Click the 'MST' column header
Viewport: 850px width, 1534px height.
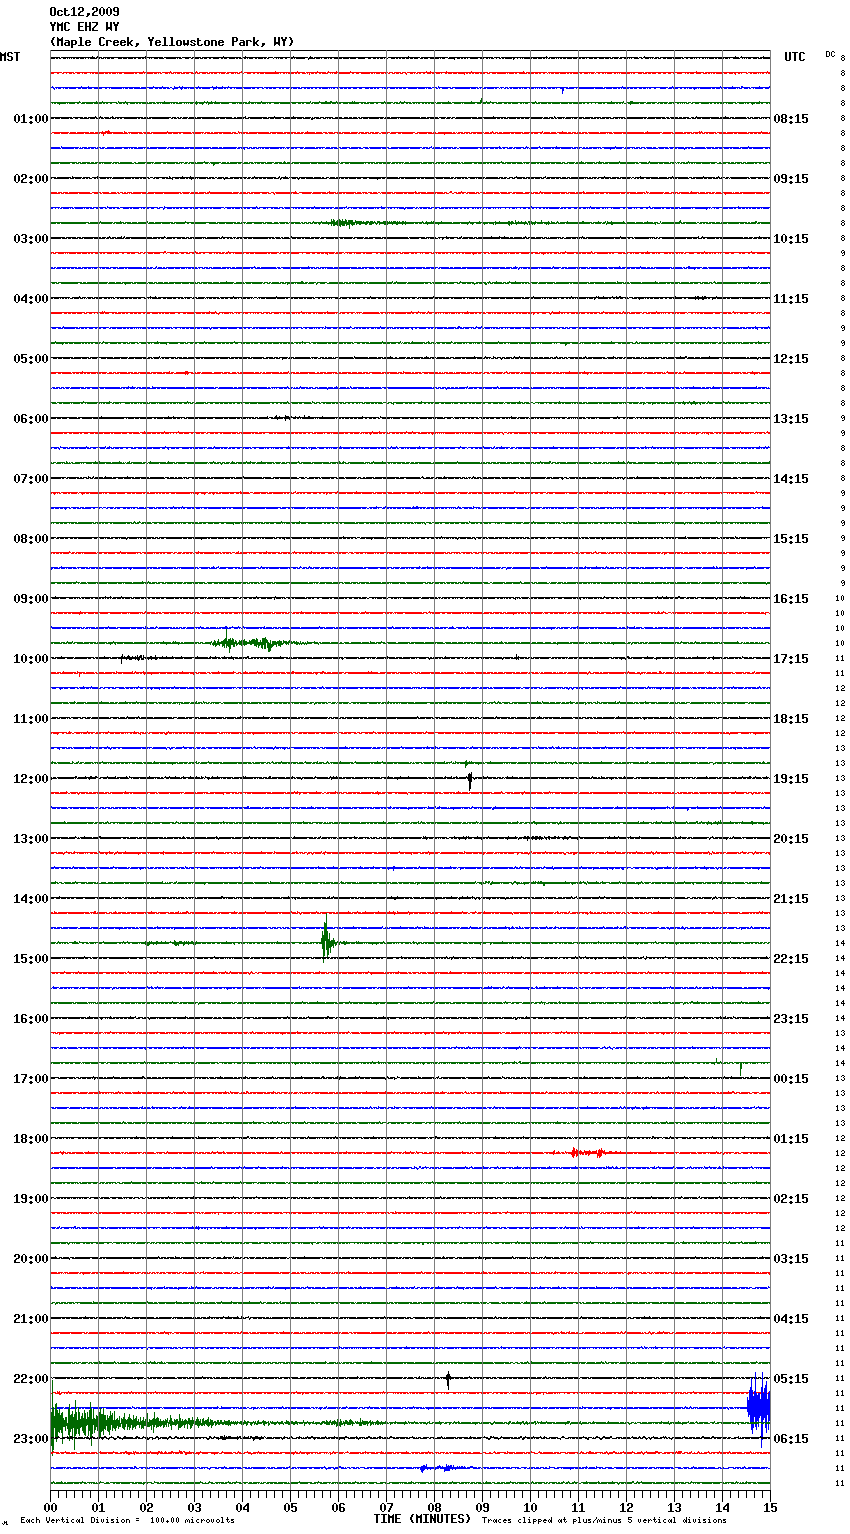[x=10, y=57]
